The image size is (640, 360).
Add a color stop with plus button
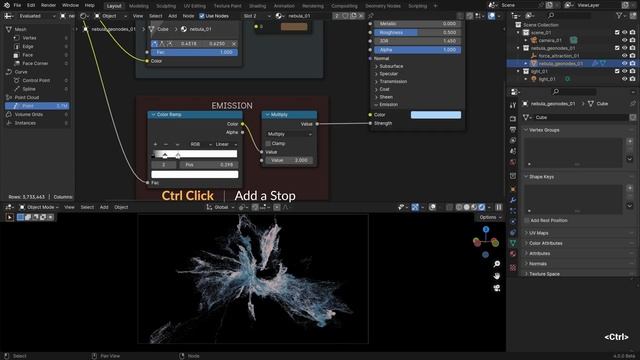pos(155,144)
